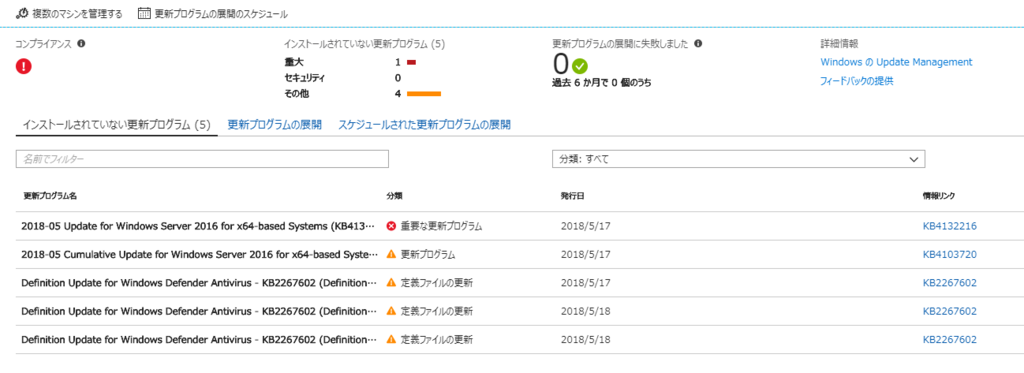Open KB4103720 information link
Viewport: 1024px width, 373px height.
click(x=950, y=254)
